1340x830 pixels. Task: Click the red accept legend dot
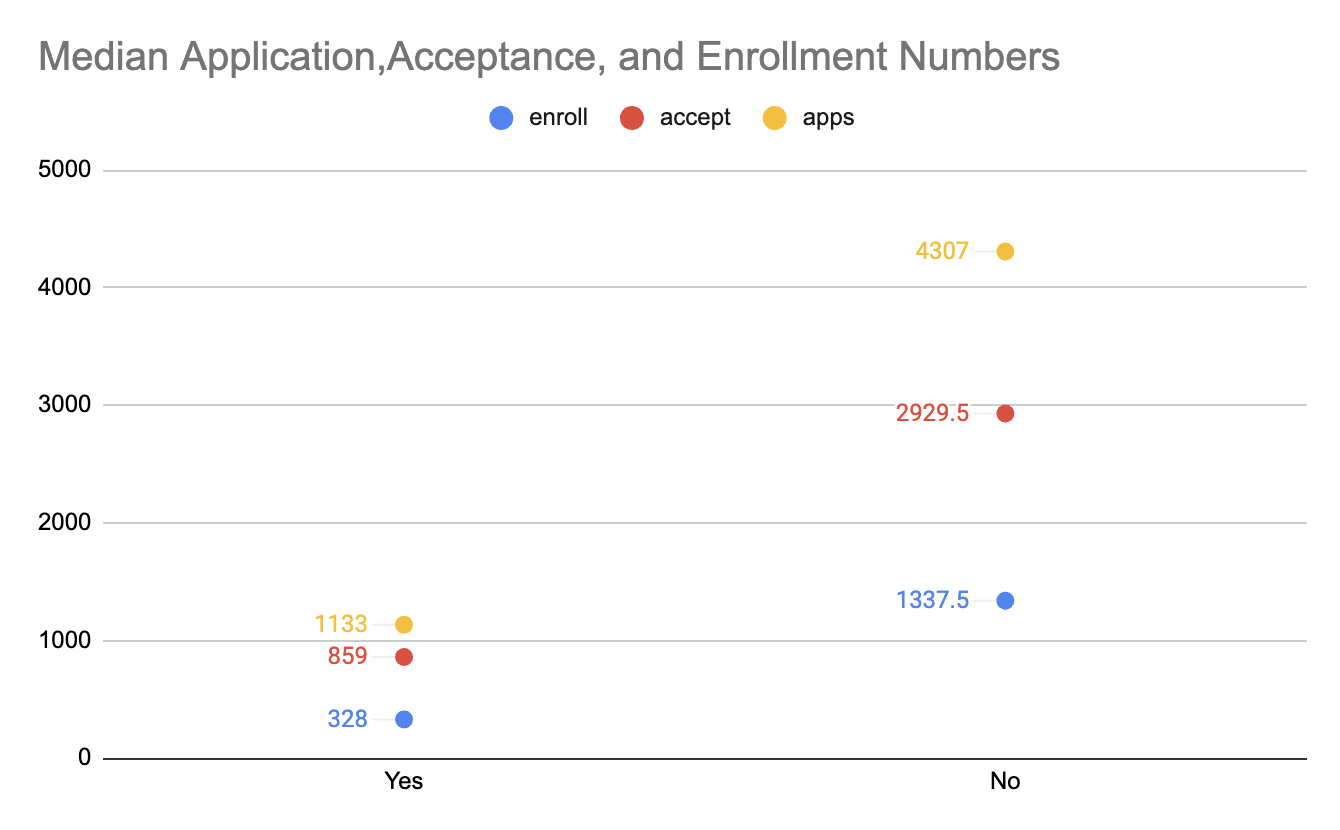[631, 118]
